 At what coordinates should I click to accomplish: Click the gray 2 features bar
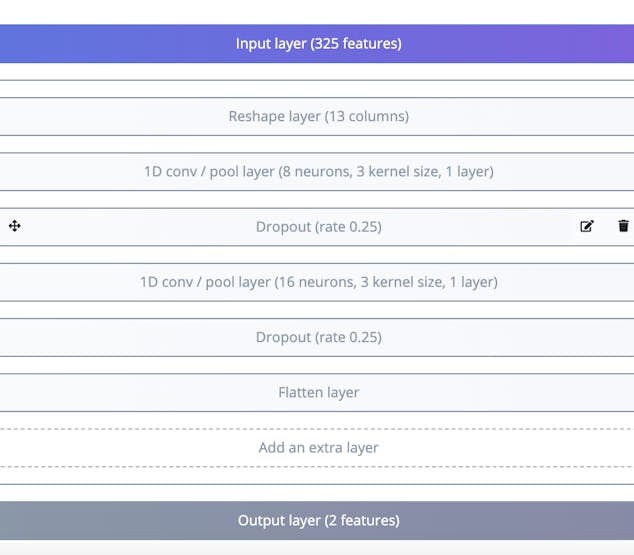318,520
